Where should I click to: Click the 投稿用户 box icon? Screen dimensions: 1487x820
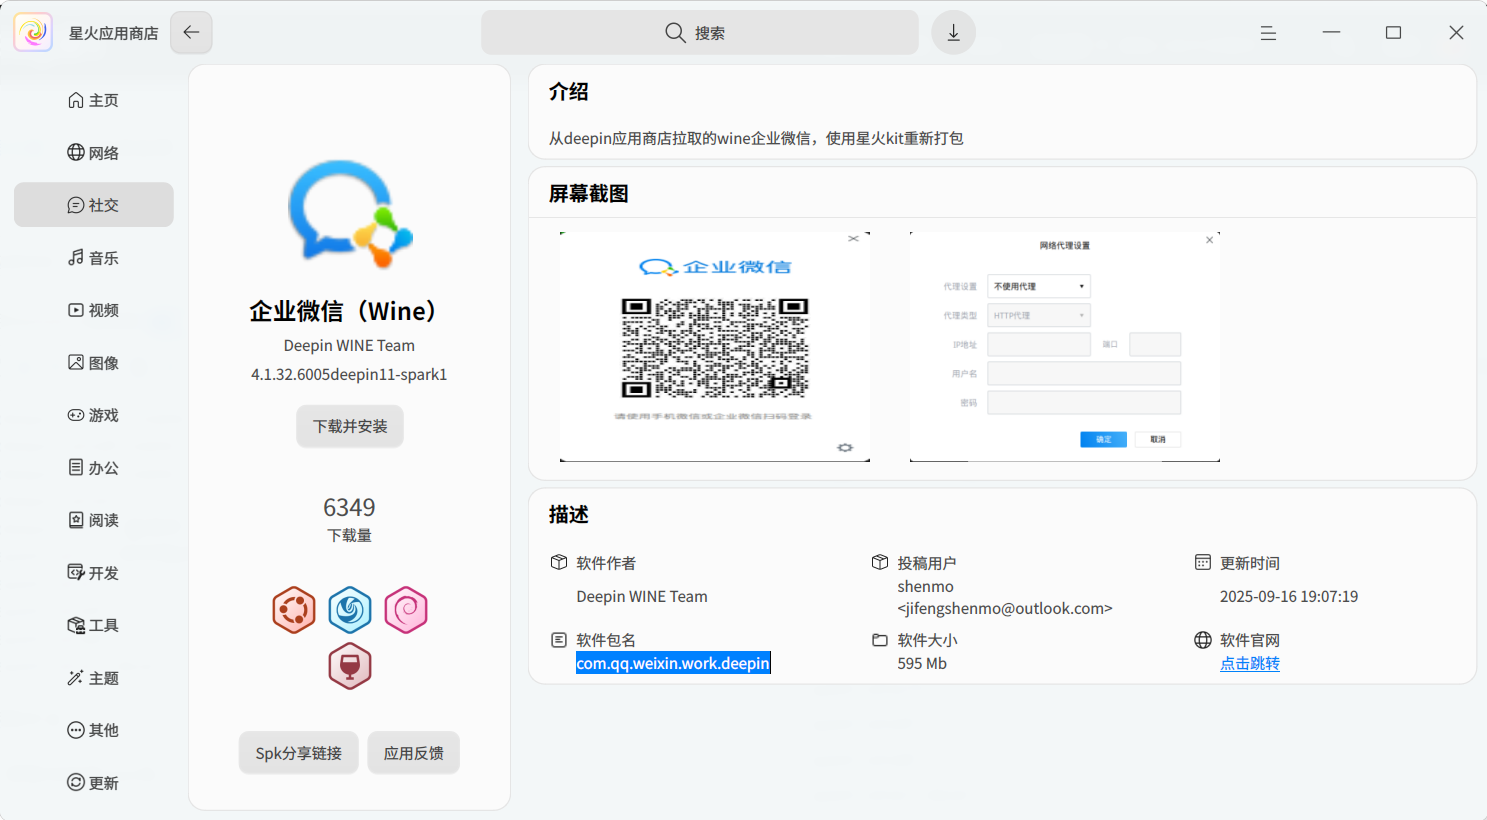[x=880, y=562]
